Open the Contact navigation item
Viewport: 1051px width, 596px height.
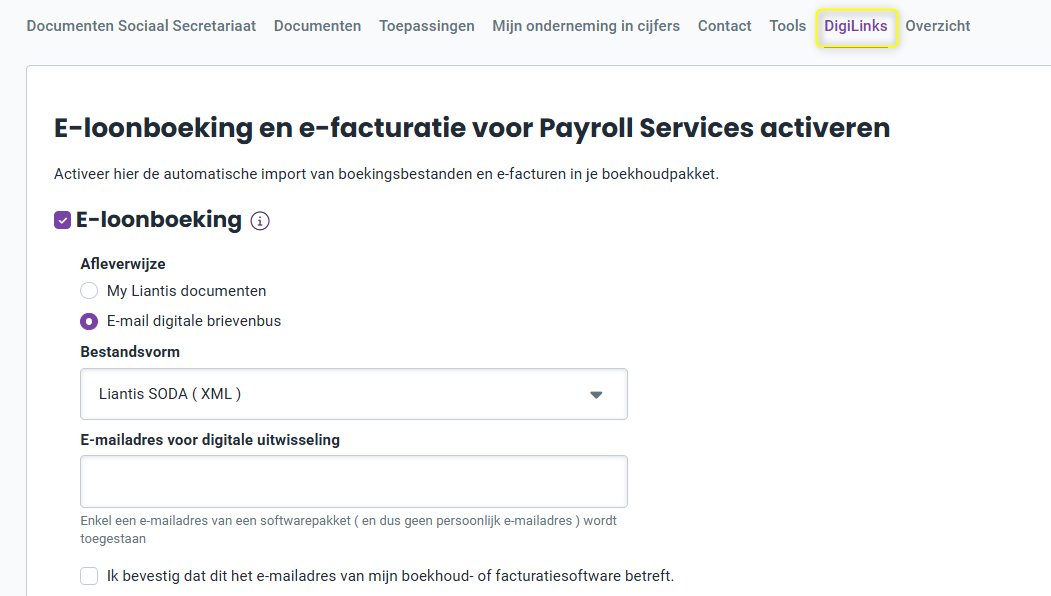point(725,26)
